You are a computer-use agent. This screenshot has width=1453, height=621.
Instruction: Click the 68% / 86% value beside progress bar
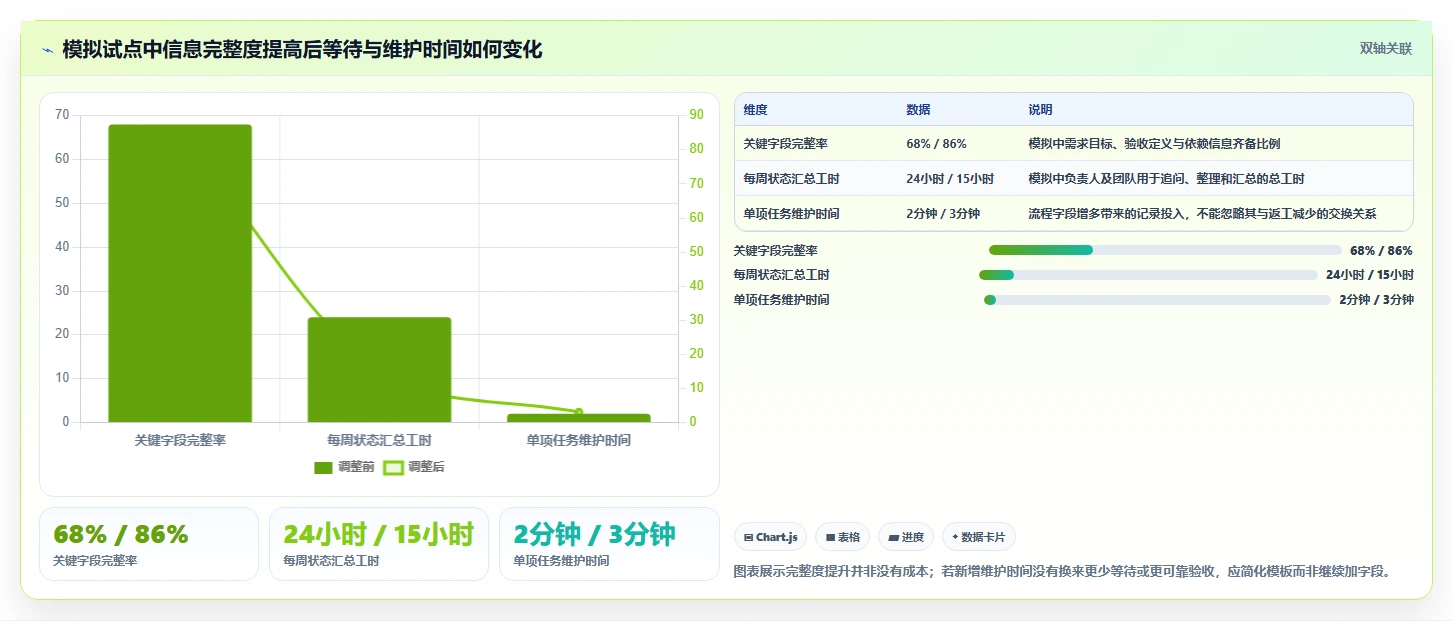click(1381, 251)
